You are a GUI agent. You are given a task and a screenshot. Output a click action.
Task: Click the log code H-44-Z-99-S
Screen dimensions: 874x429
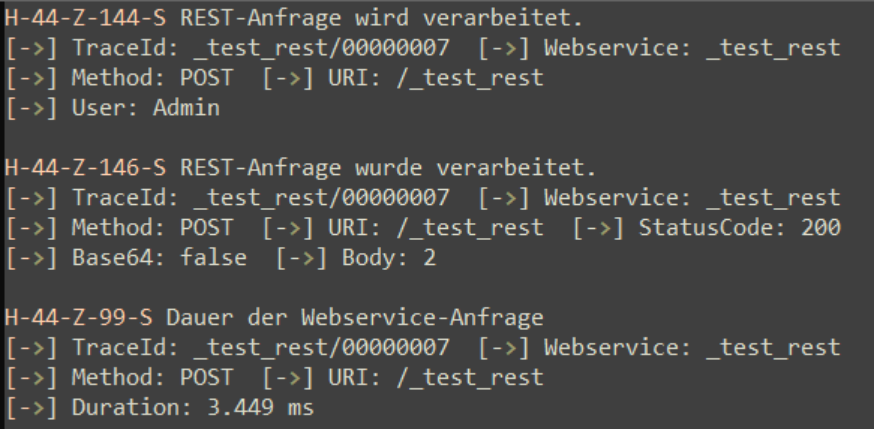(x=79, y=318)
